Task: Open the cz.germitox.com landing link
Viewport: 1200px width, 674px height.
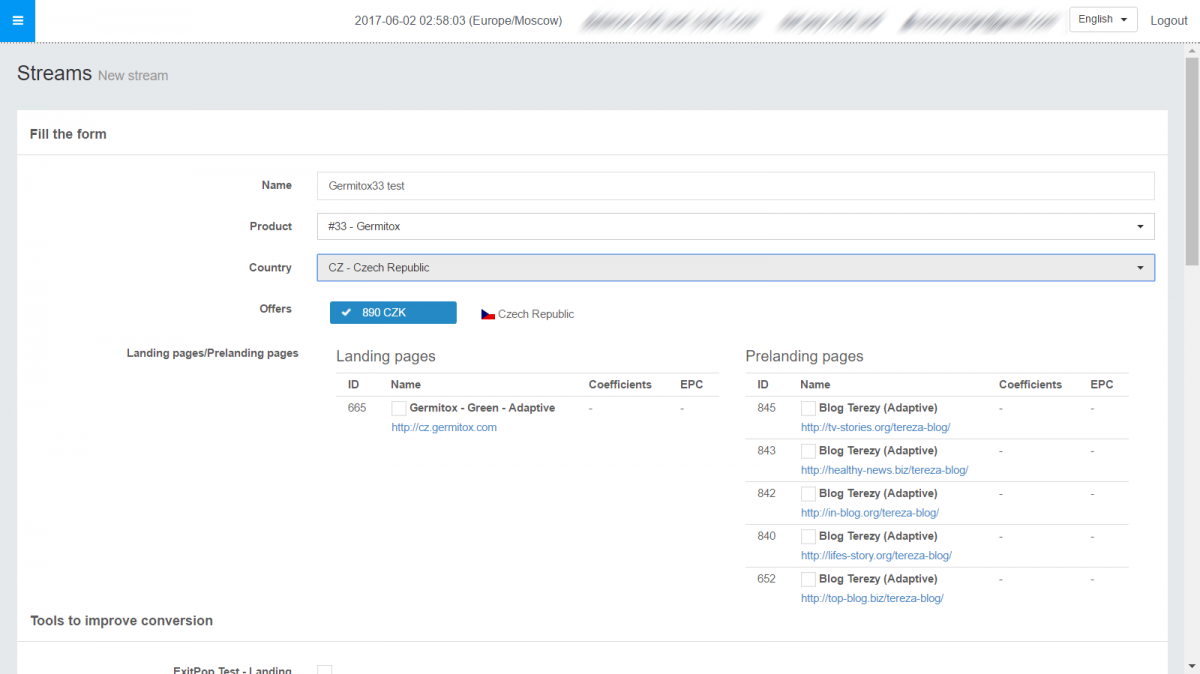Action: (443, 427)
